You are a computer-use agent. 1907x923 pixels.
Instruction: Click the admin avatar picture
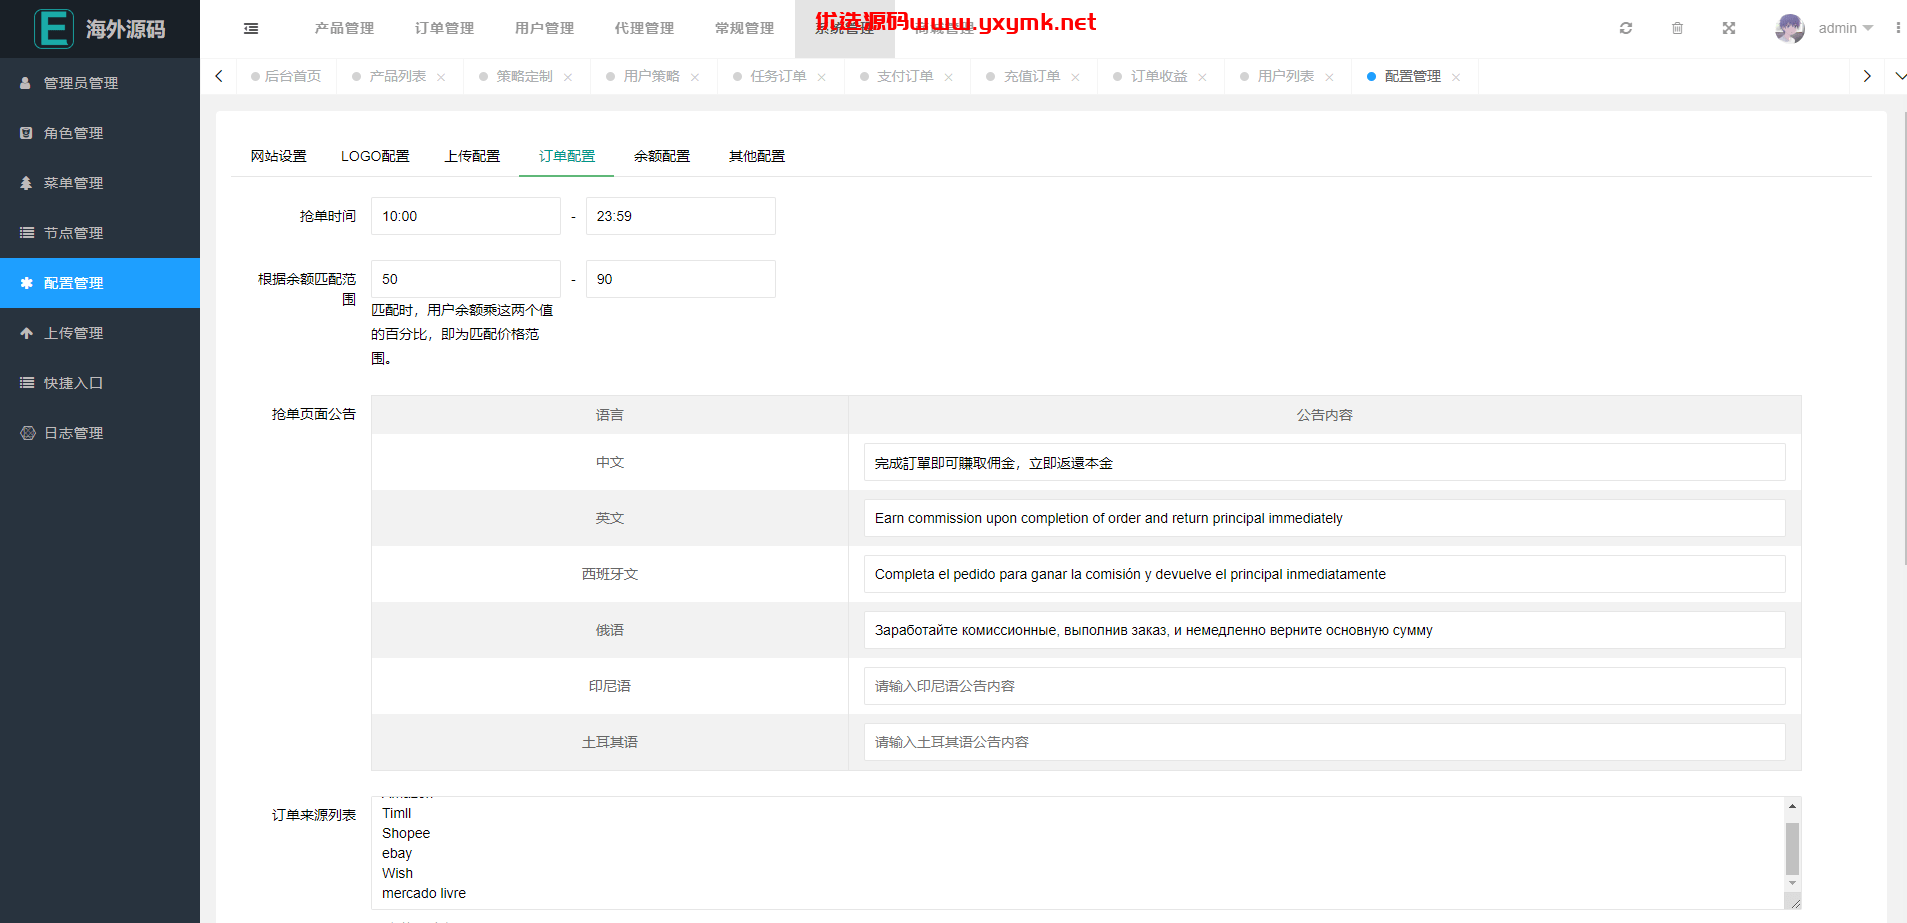point(1790,28)
